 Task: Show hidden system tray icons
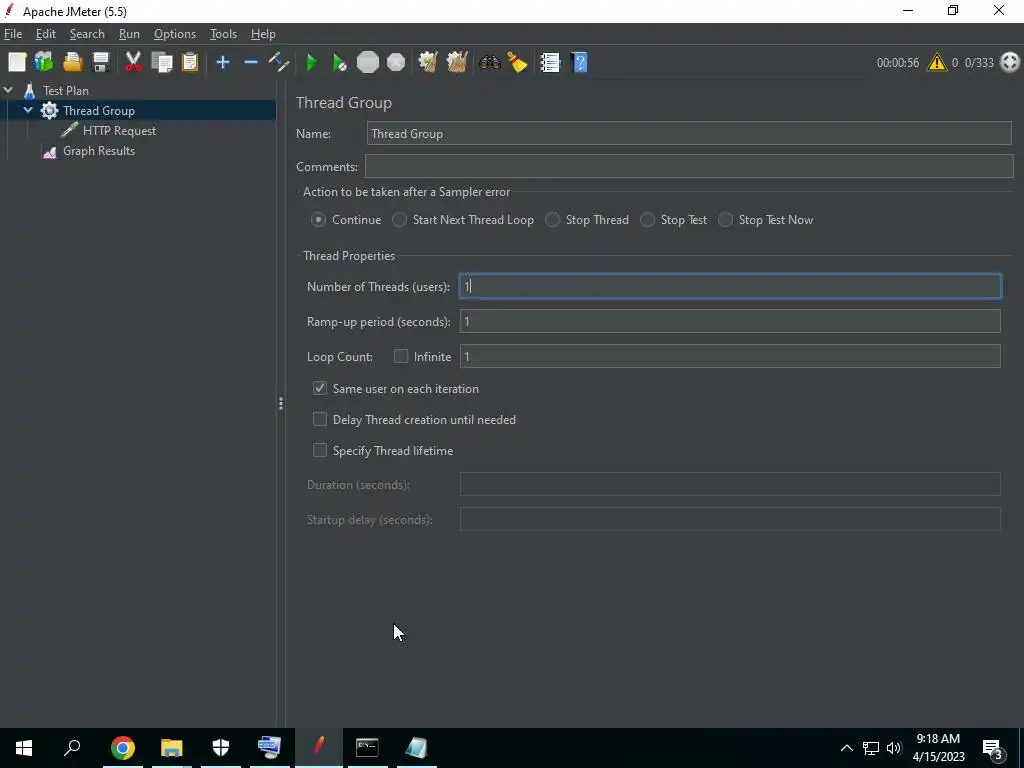[846, 748]
